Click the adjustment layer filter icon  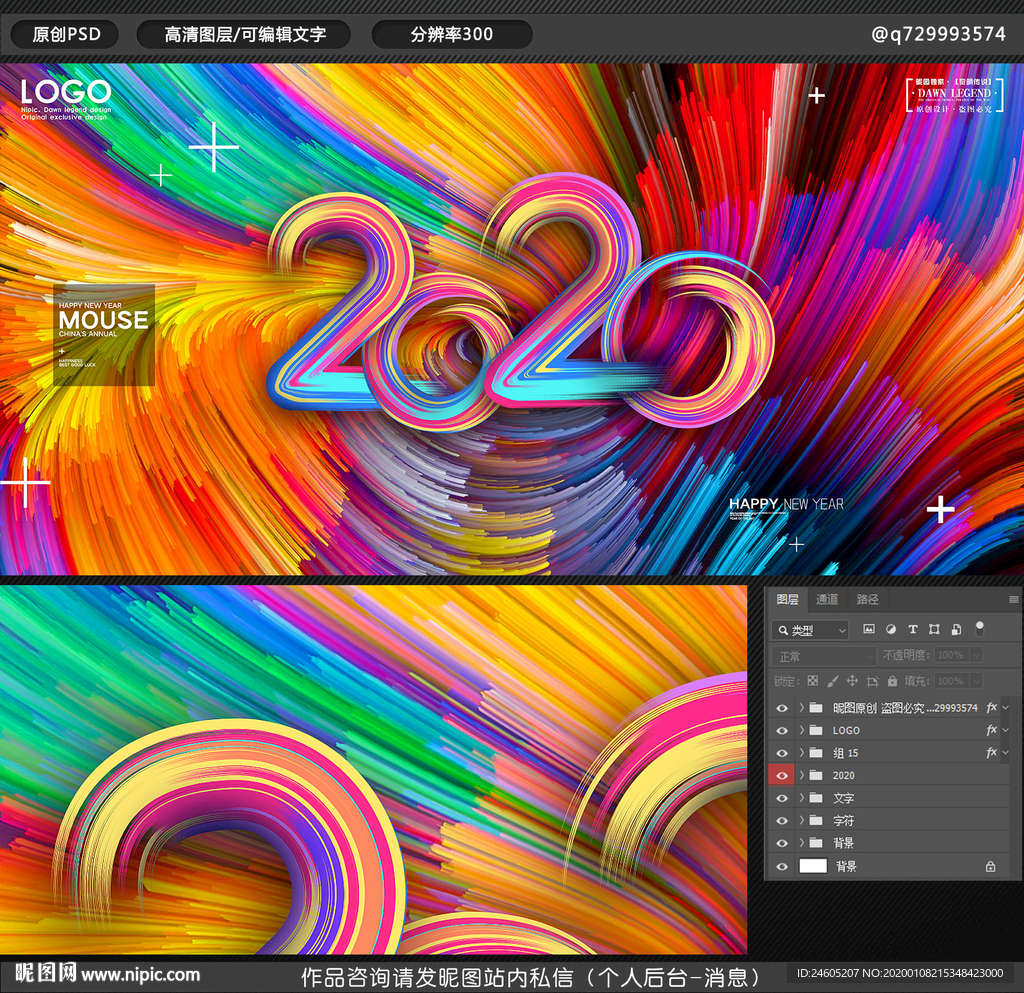point(890,629)
